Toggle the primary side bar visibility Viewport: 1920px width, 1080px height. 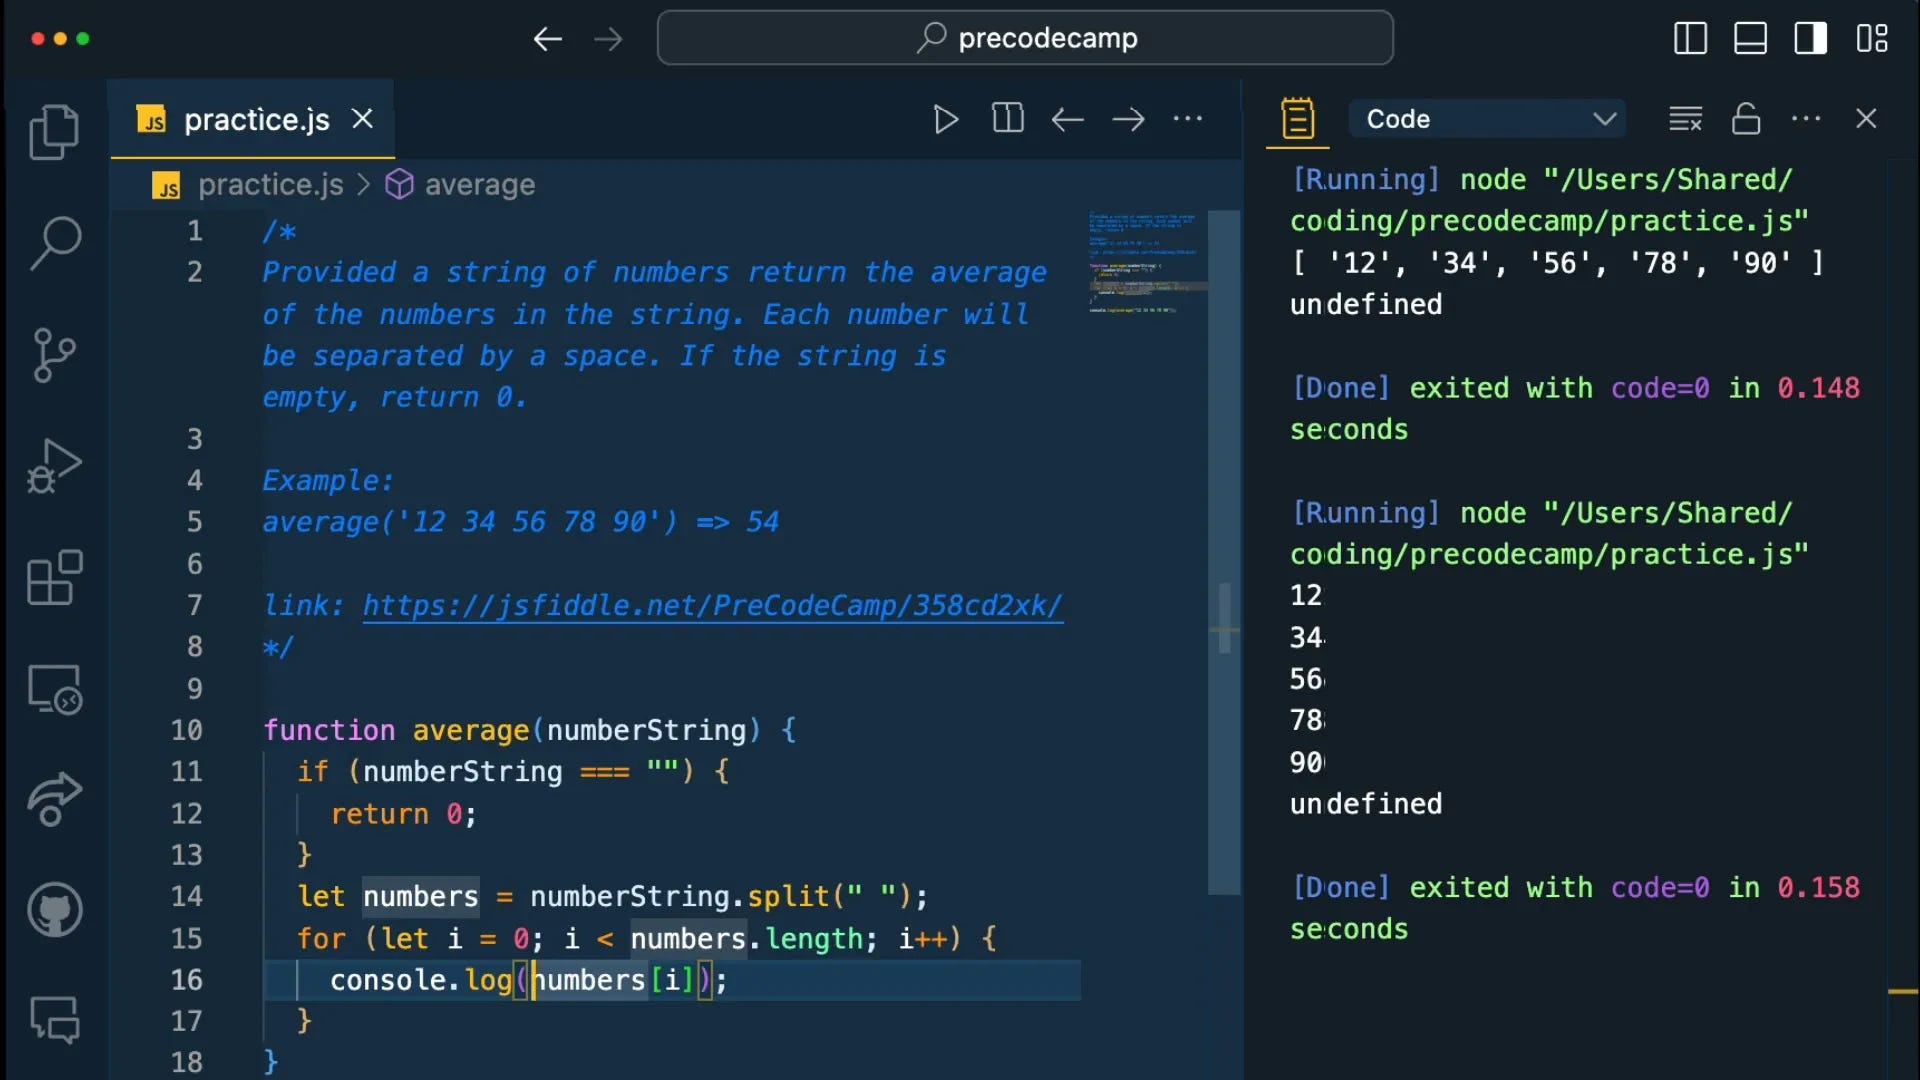(1690, 38)
